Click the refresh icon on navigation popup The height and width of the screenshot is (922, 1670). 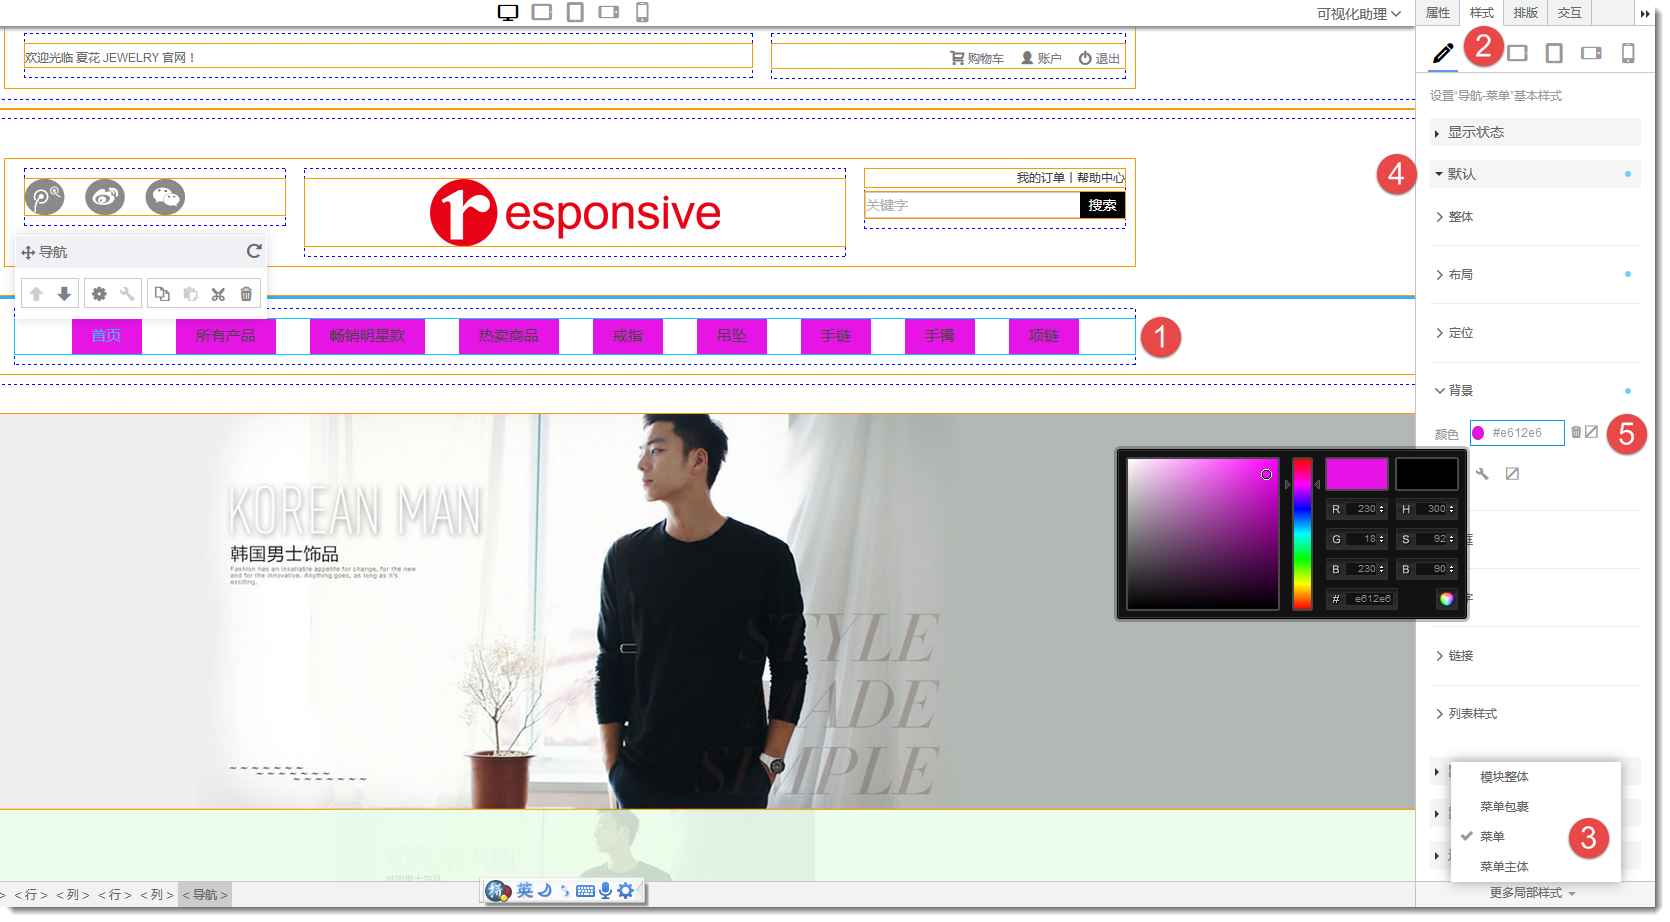coord(254,251)
